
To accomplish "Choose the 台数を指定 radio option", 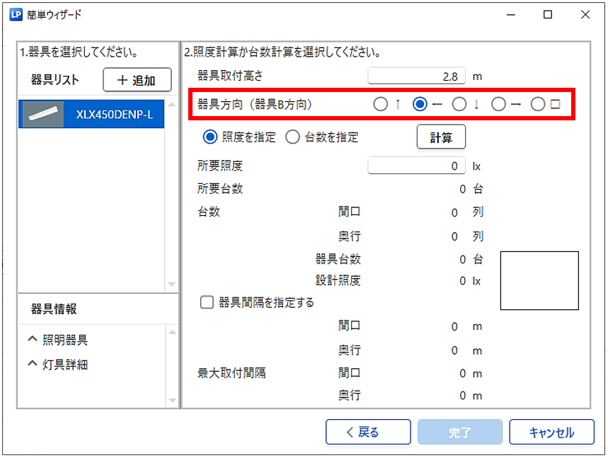I will pos(293,137).
